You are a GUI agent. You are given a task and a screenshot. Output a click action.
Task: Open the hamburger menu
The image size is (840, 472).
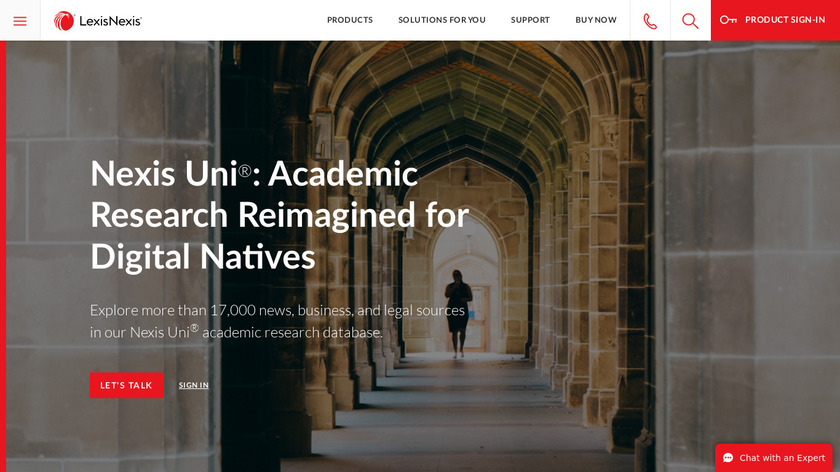tap(20, 21)
